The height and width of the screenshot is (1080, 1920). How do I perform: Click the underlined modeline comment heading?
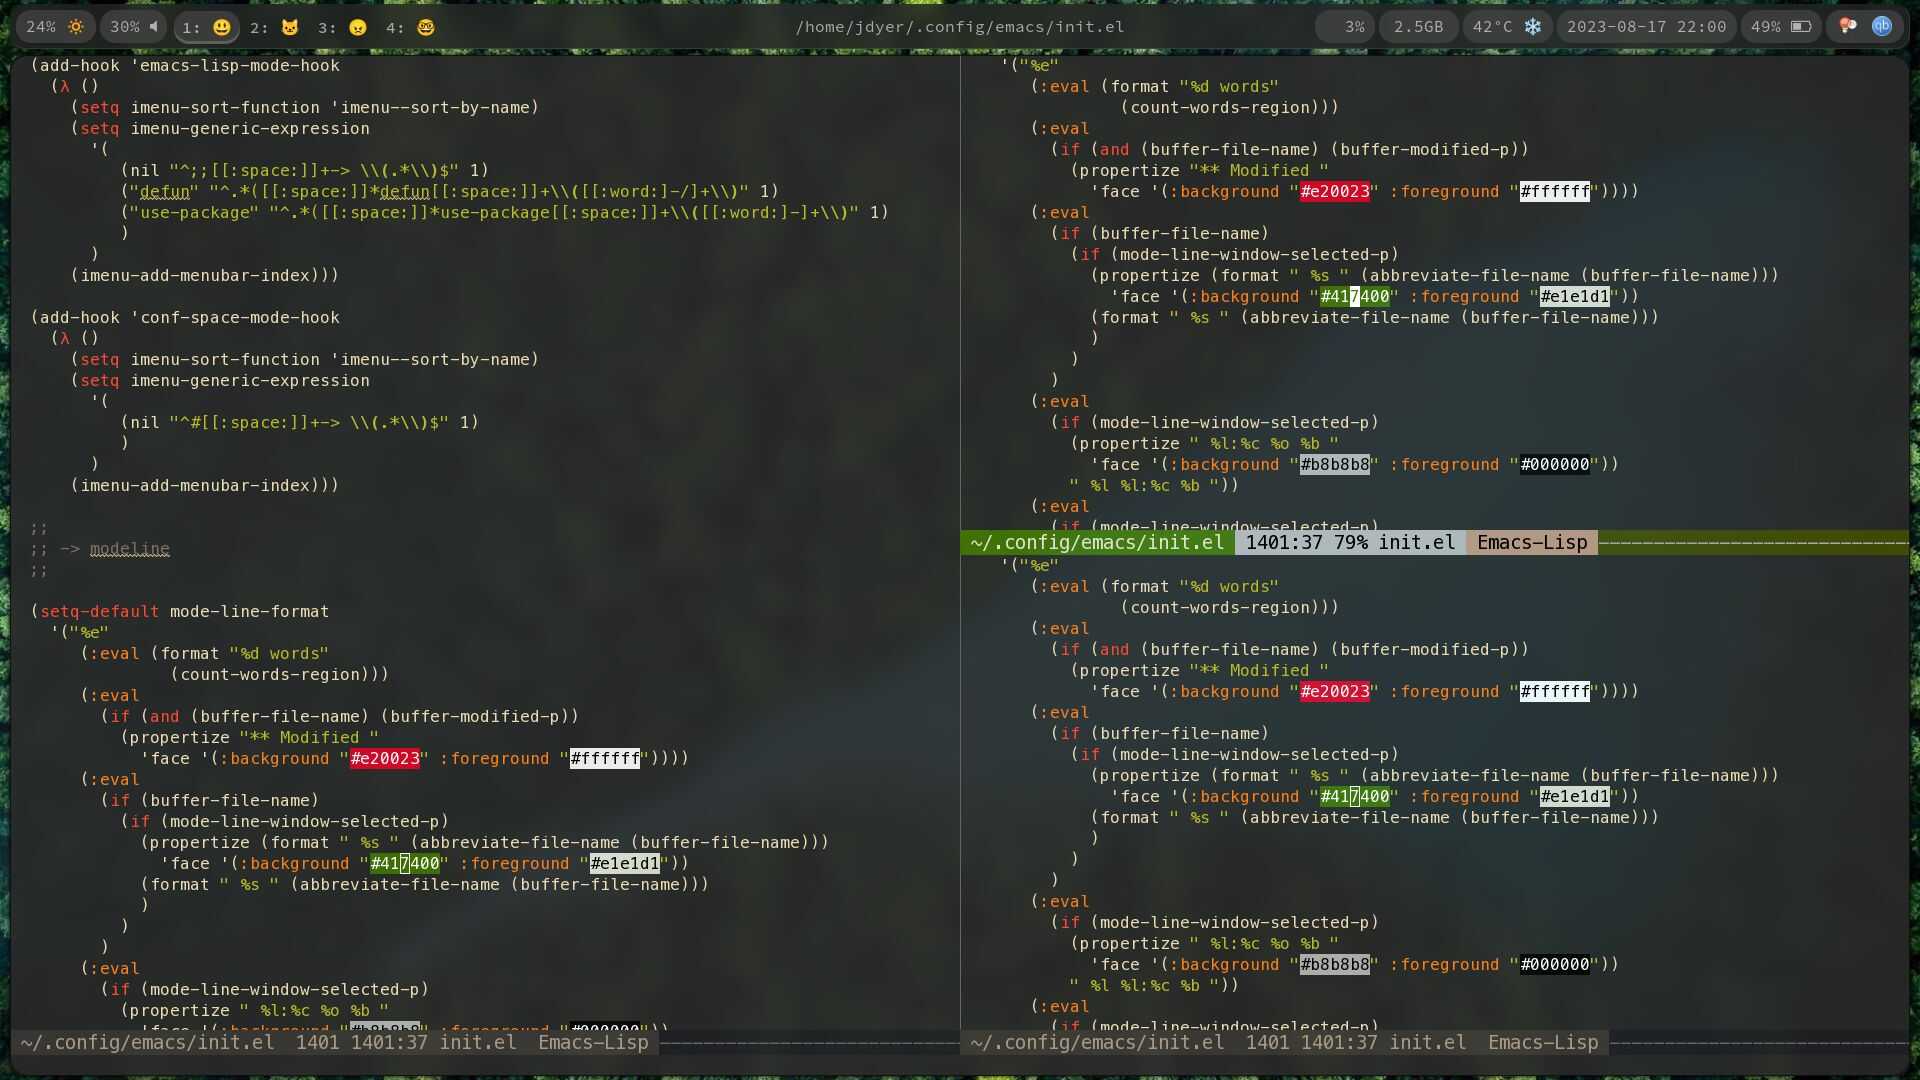pyautogui.click(x=129, y=549)
